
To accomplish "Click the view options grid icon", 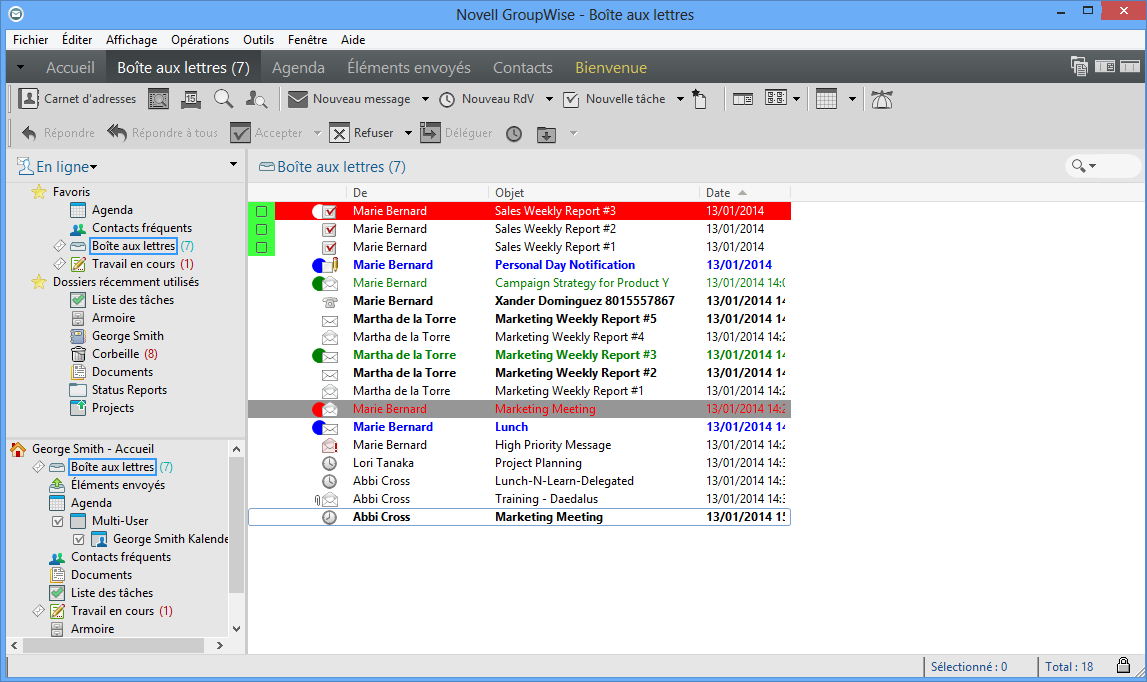I will (x=775, y=98).
